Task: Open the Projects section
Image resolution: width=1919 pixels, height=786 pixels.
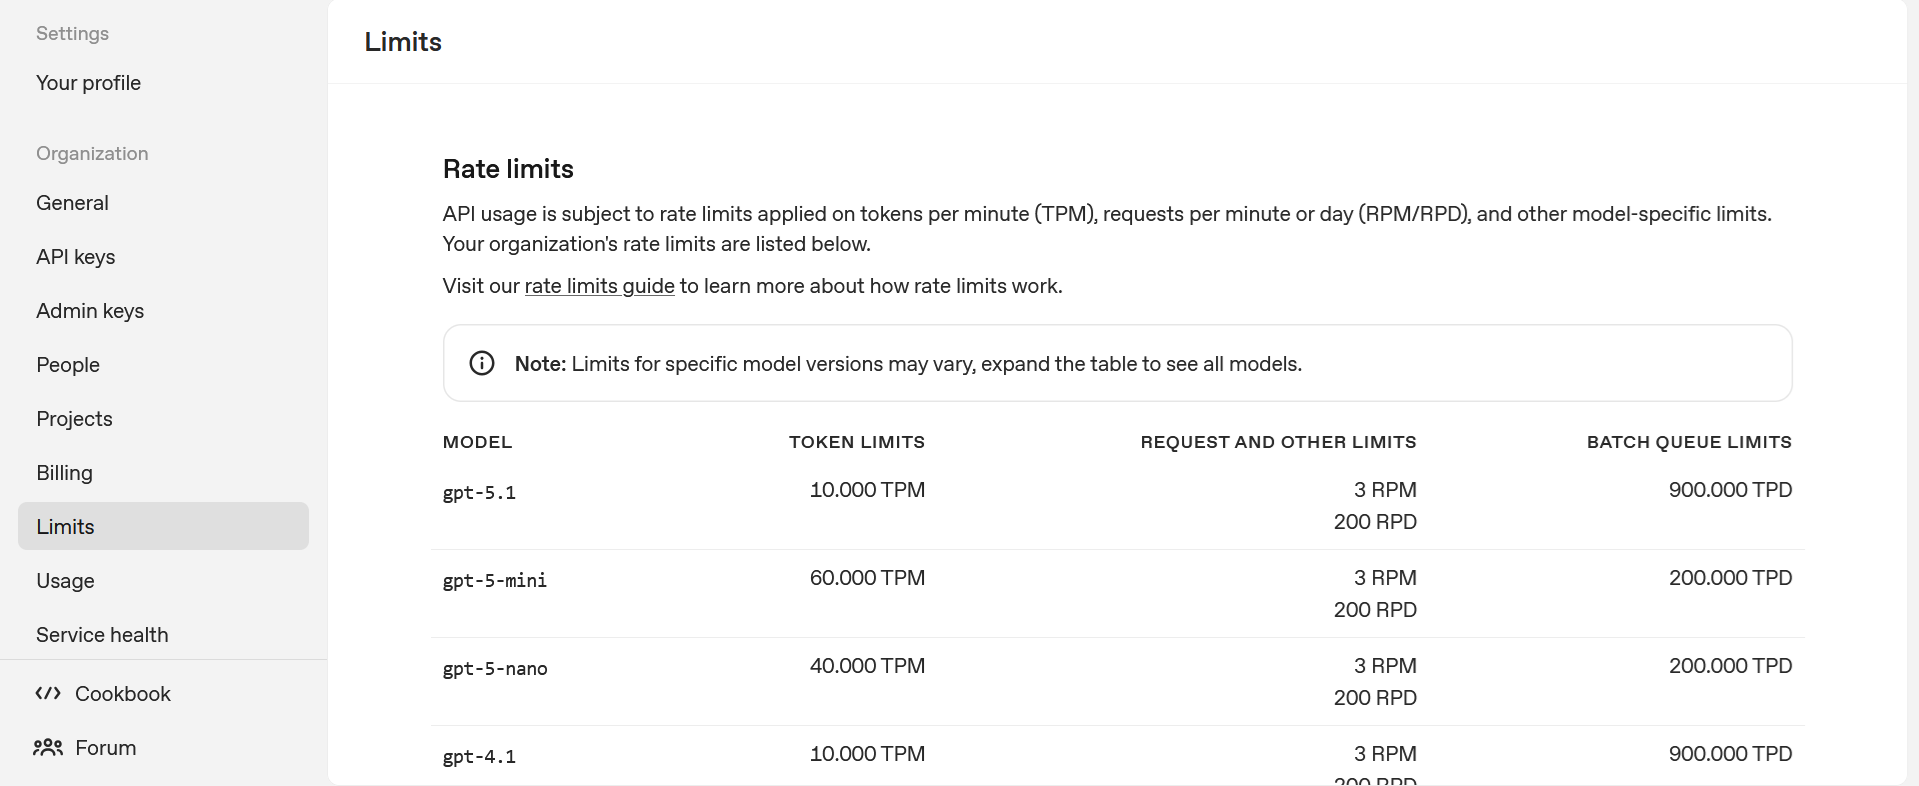Action: 74,419
